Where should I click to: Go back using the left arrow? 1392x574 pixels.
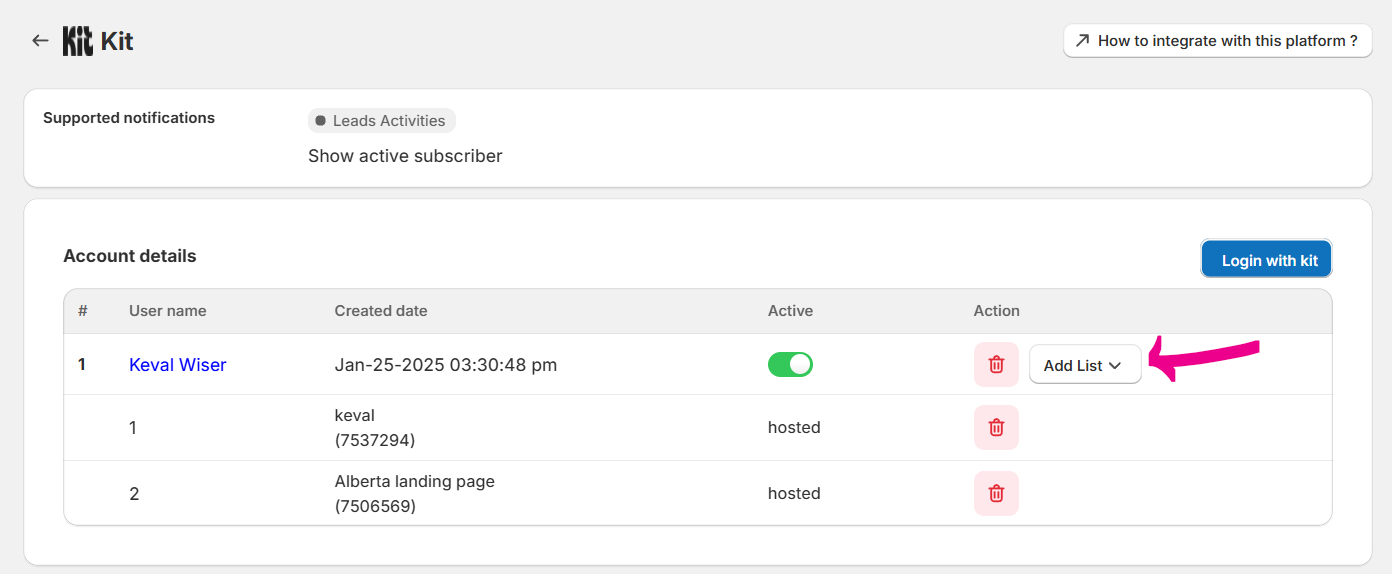click(40, 41)
